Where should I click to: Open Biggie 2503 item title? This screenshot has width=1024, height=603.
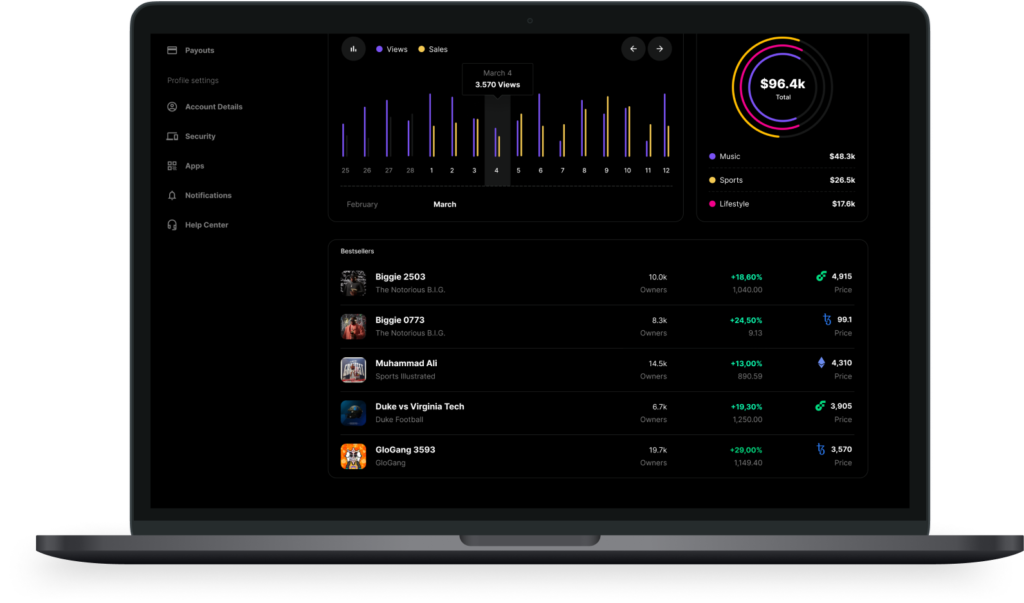point(400,277)
